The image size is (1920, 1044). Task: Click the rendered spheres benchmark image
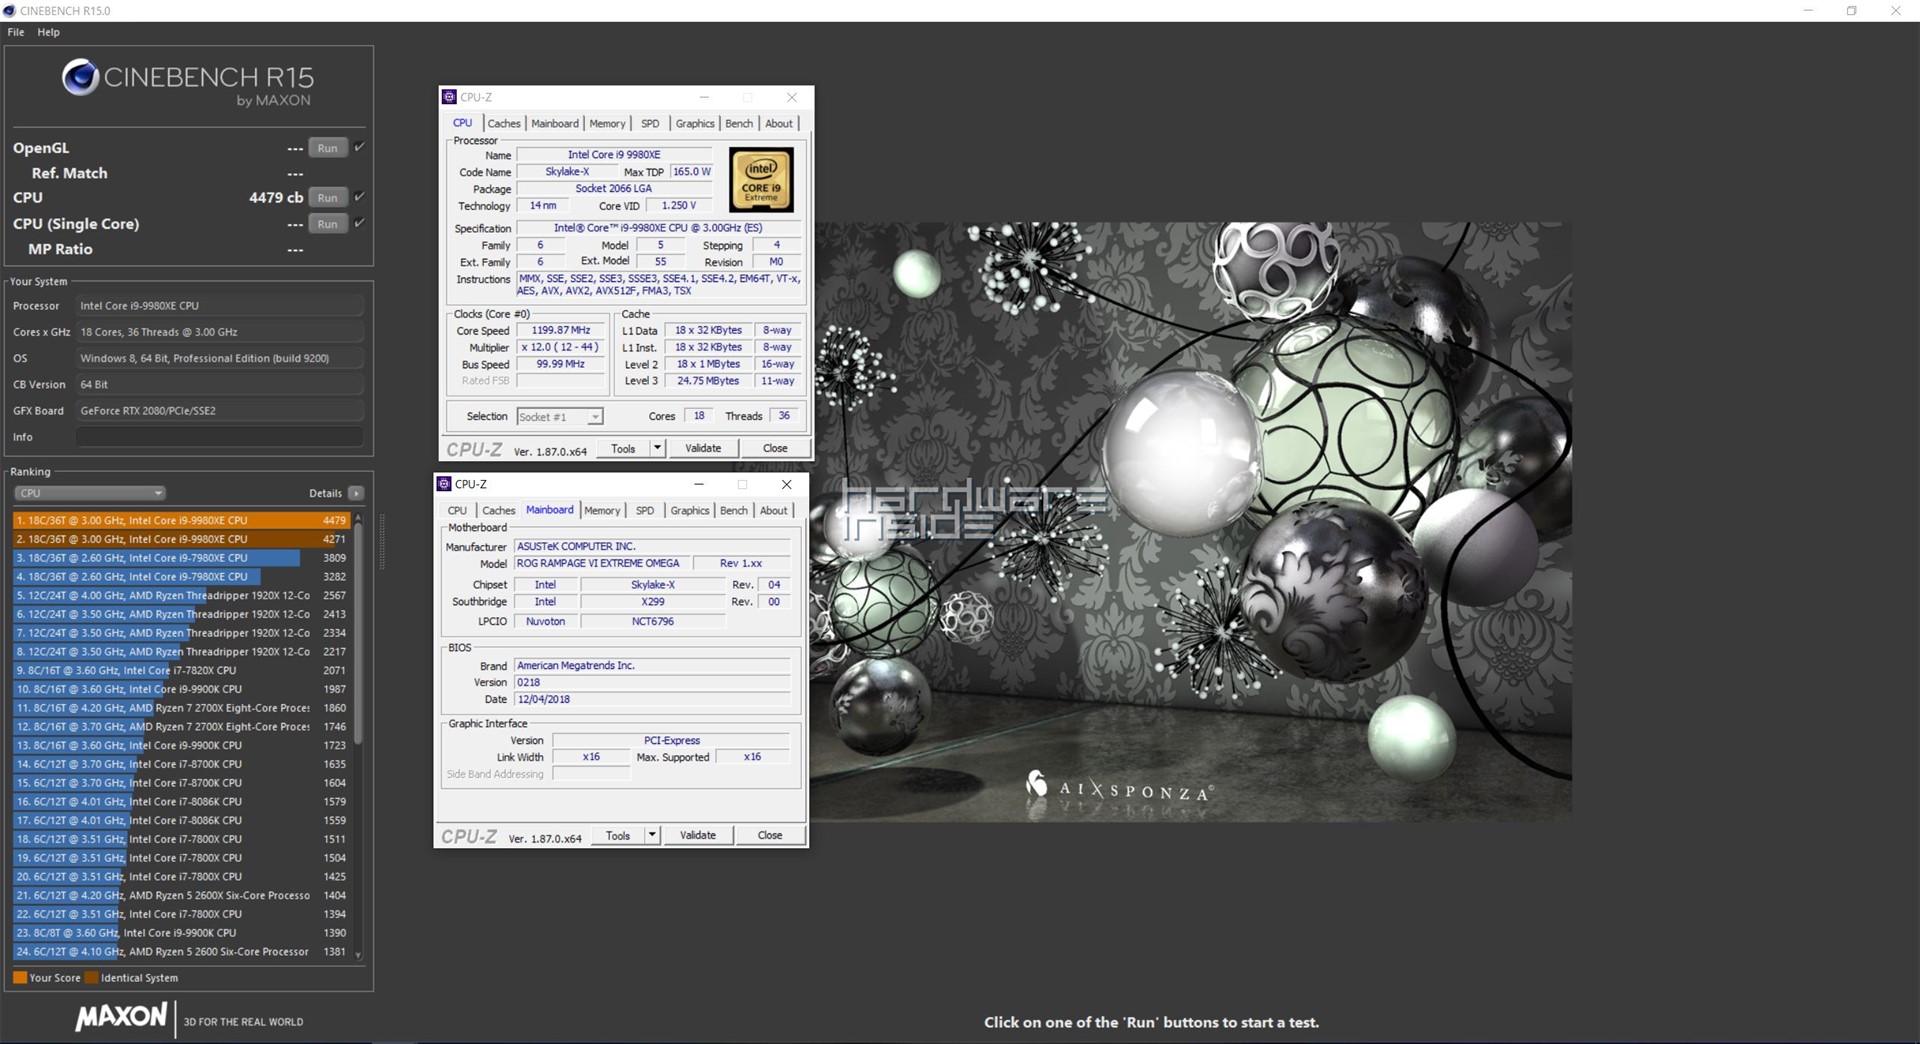(1190, 522)
